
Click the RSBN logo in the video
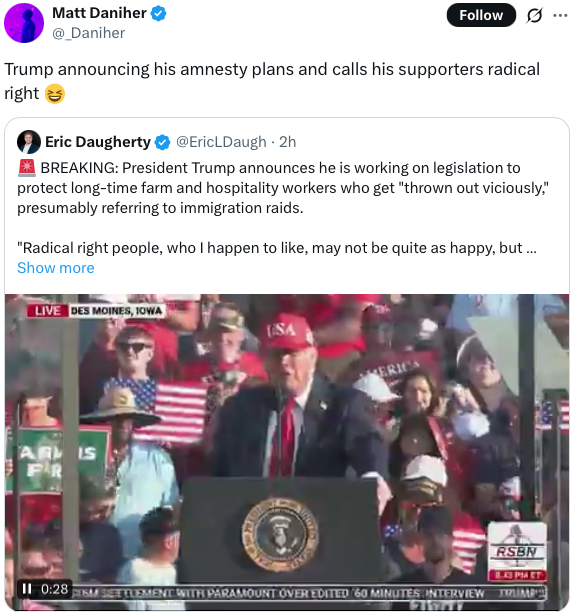tap(517, 552)
